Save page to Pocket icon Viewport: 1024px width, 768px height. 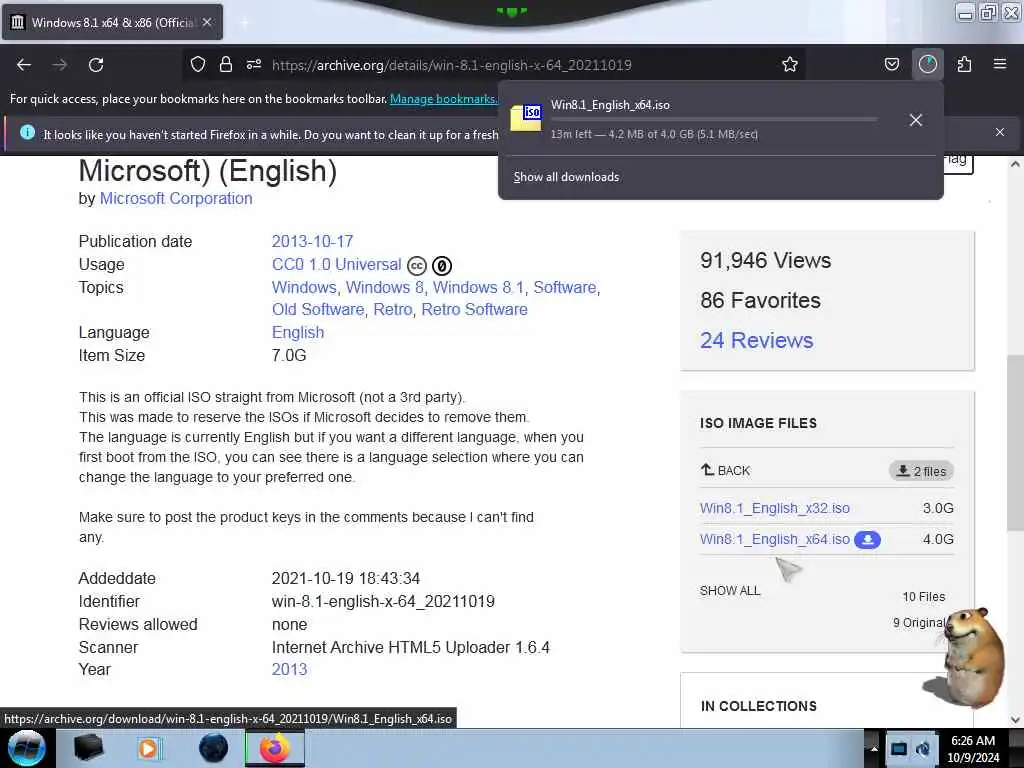coord(891,64)
